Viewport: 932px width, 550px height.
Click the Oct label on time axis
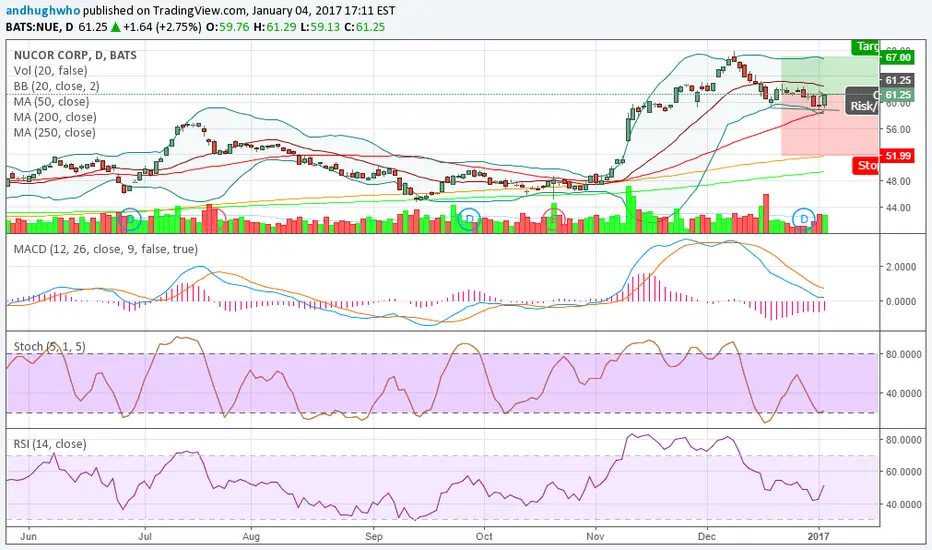pyautogui.click(x=484, y=536)
